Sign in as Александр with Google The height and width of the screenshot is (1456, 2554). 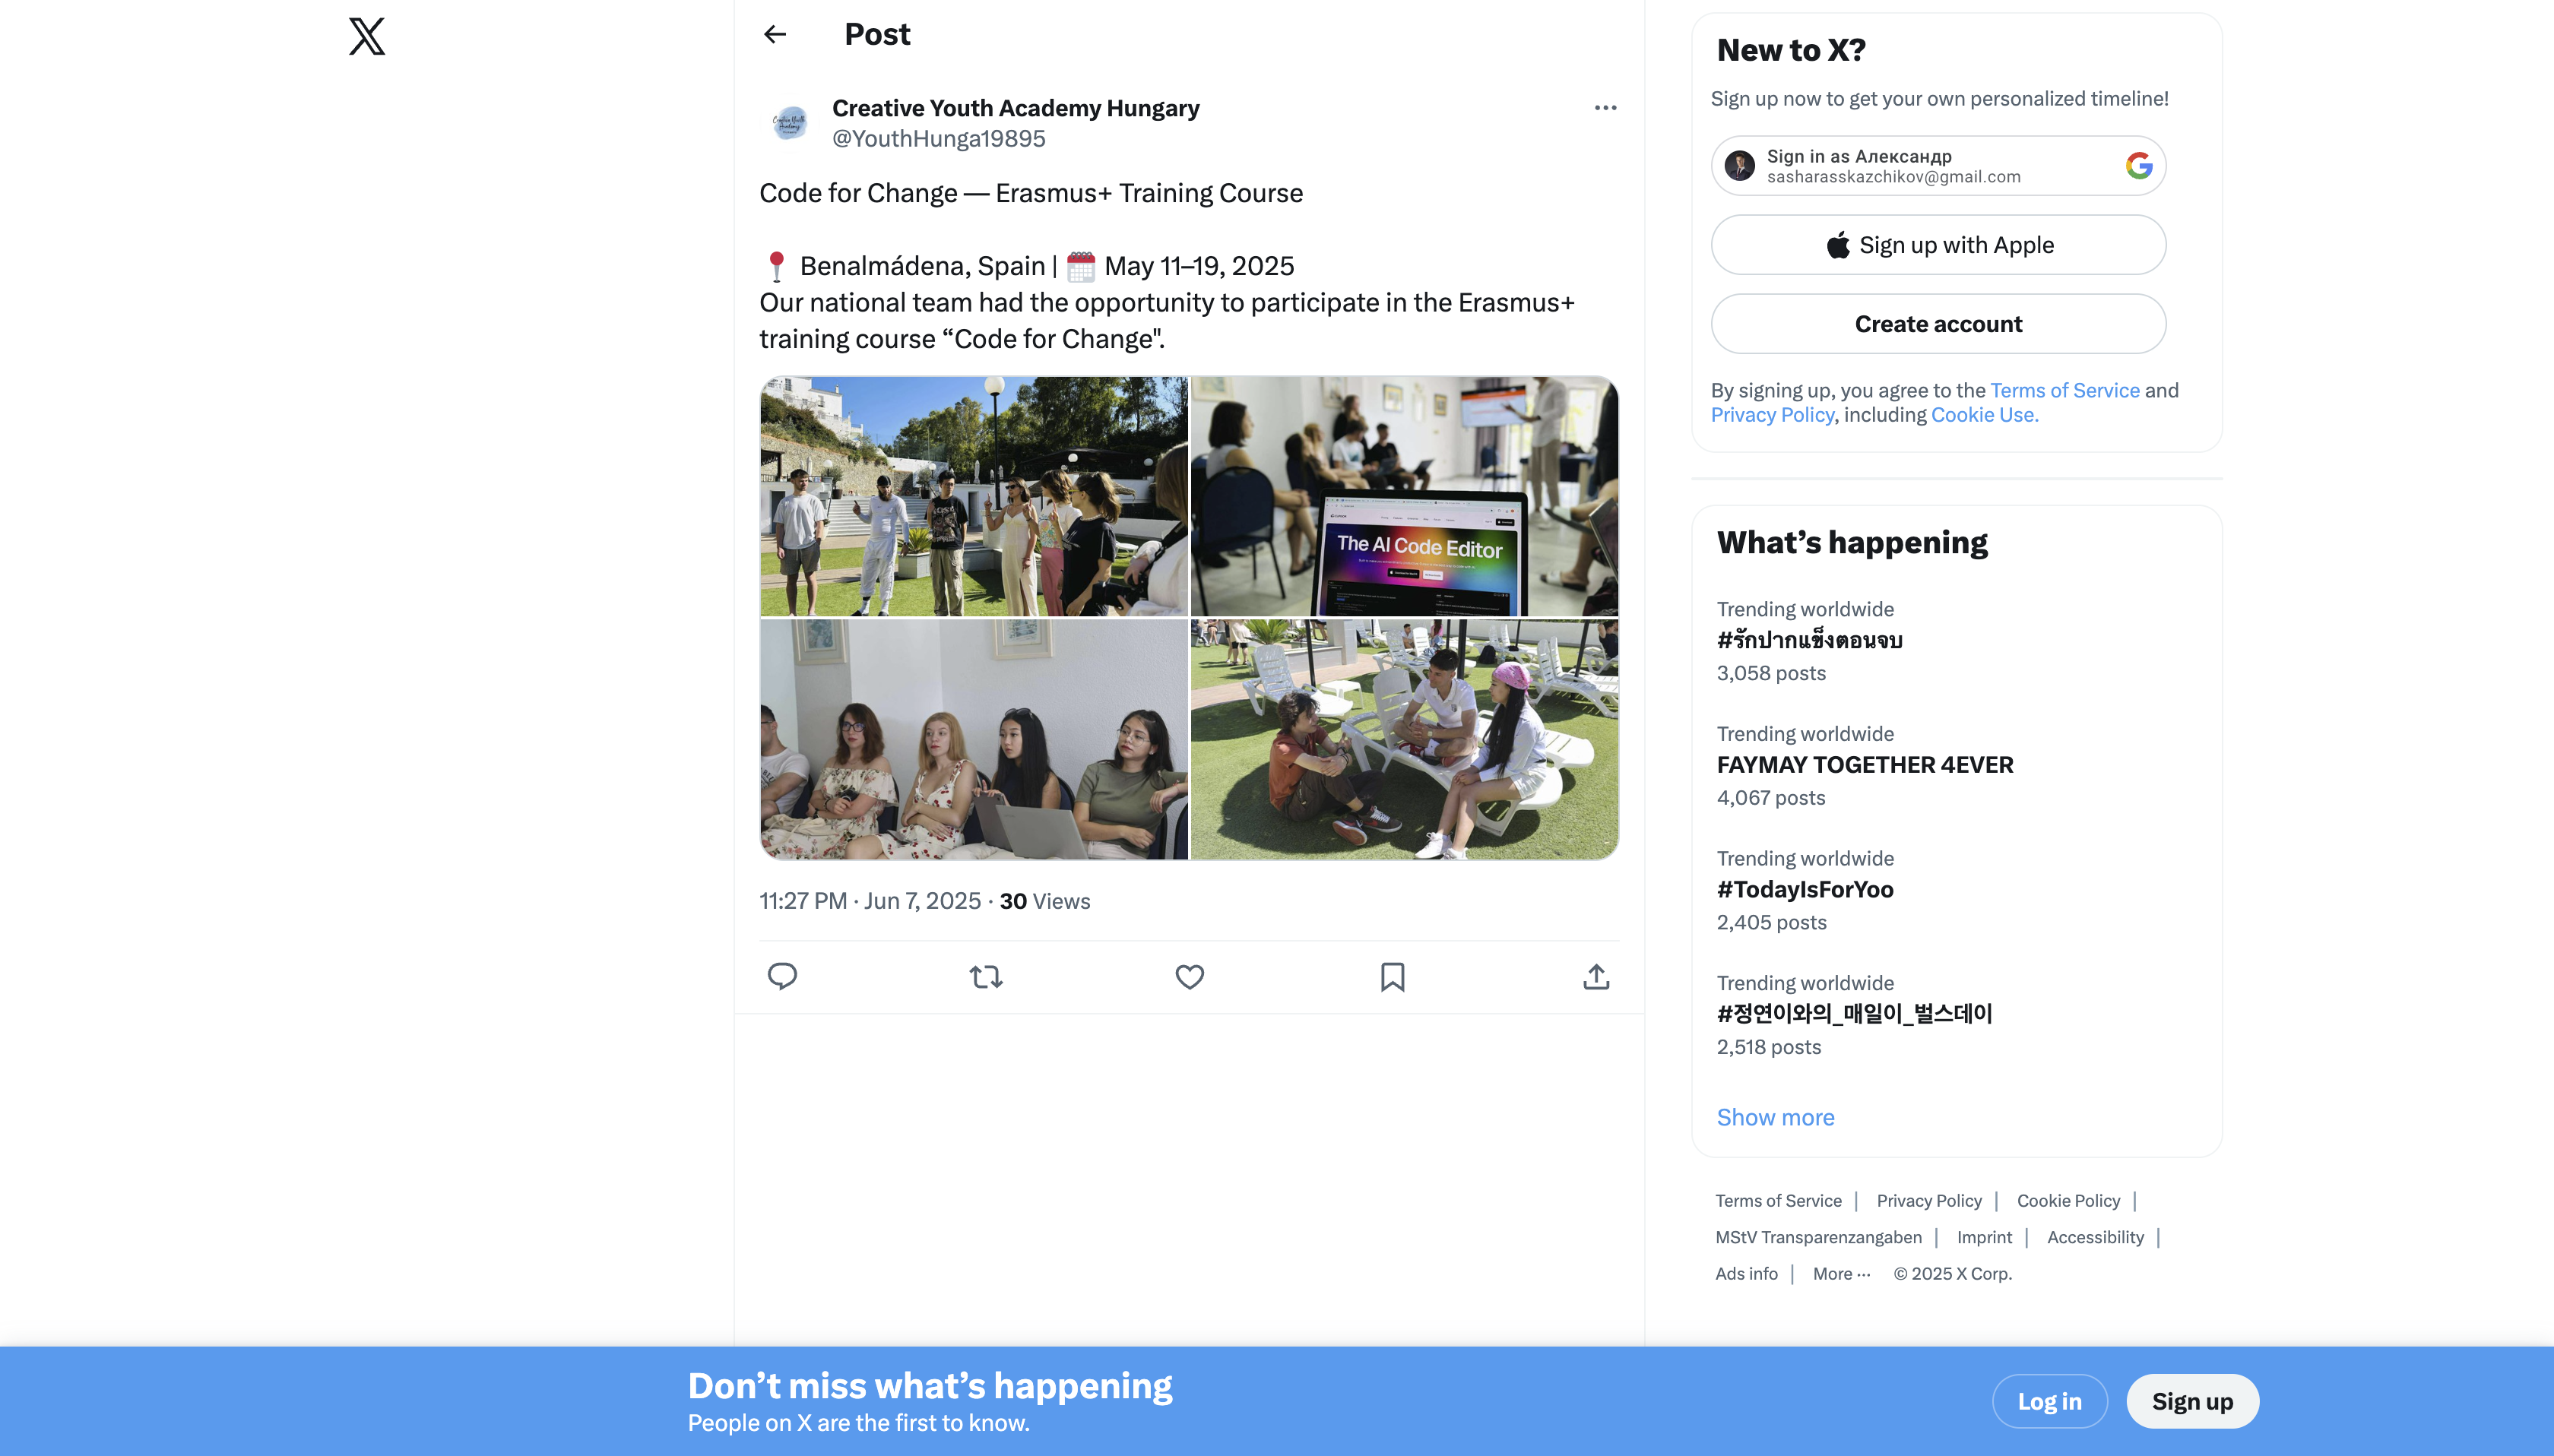point(1937,166)
